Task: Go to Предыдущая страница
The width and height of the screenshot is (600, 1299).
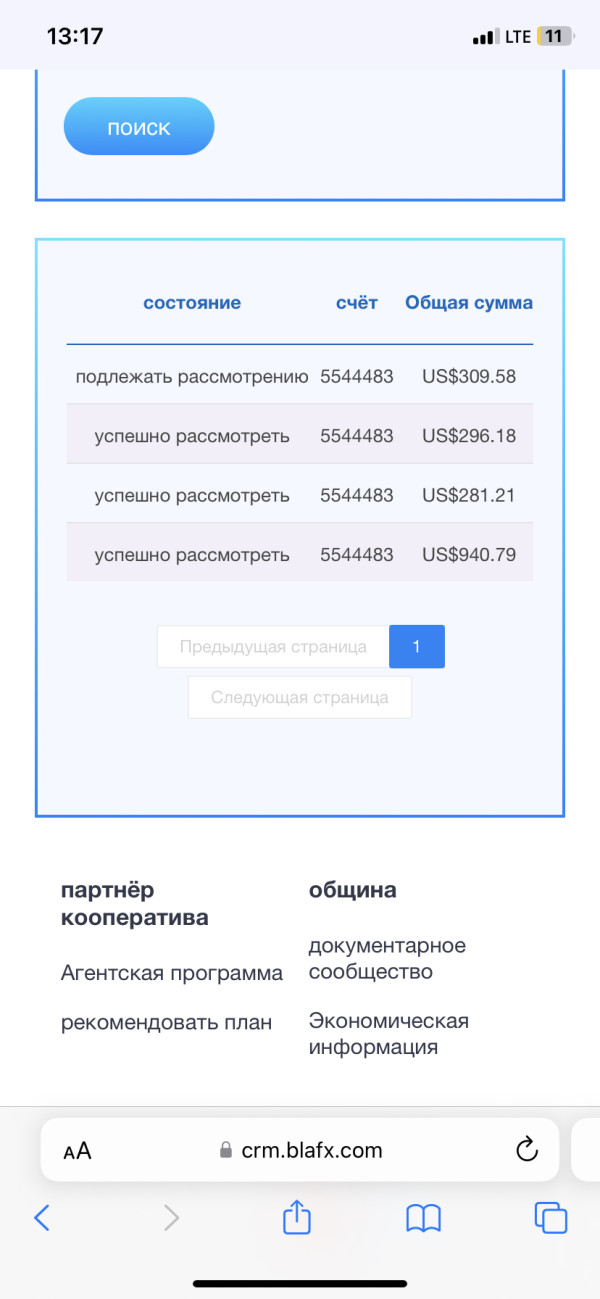Action: (273, 647)
